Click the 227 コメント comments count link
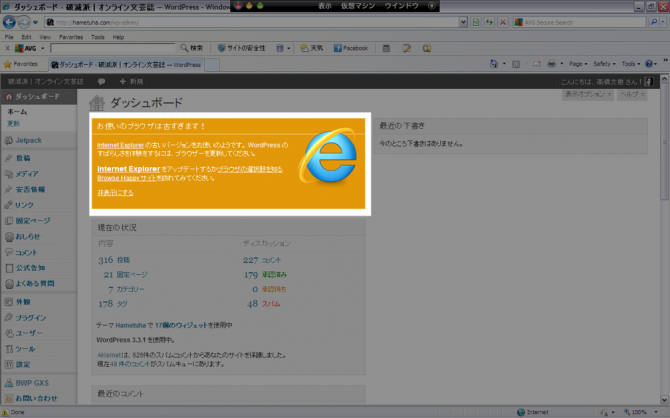 pos(262,260)
